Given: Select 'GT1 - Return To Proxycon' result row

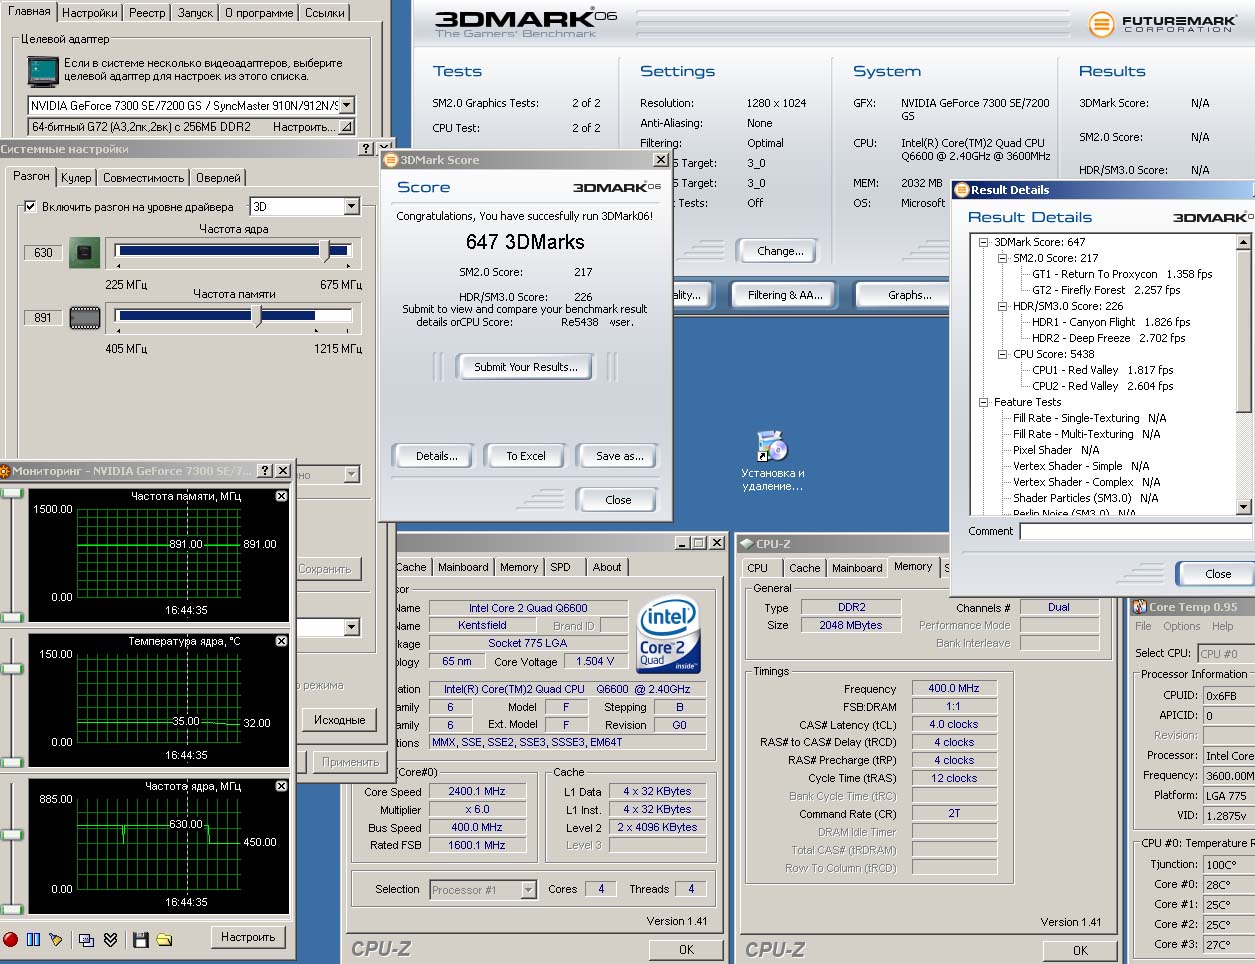Looking at the screenshot, I should pyautogui.click(x=1122, y=274).
